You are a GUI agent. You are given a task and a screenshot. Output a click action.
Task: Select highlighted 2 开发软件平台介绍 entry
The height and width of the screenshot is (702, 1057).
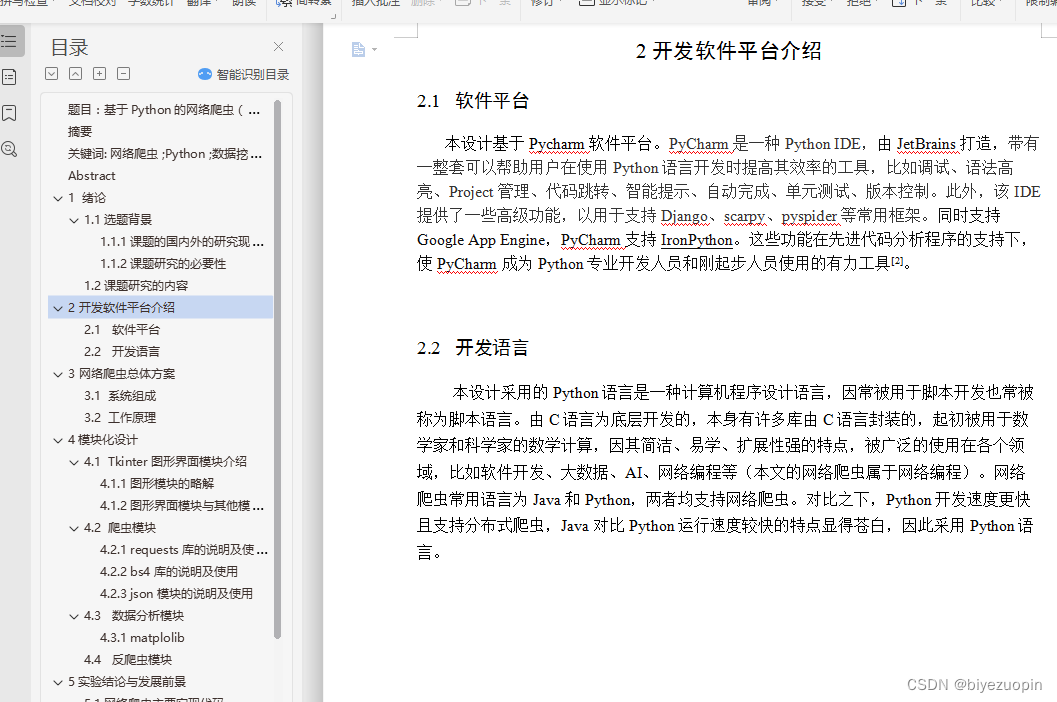point(160,308)
